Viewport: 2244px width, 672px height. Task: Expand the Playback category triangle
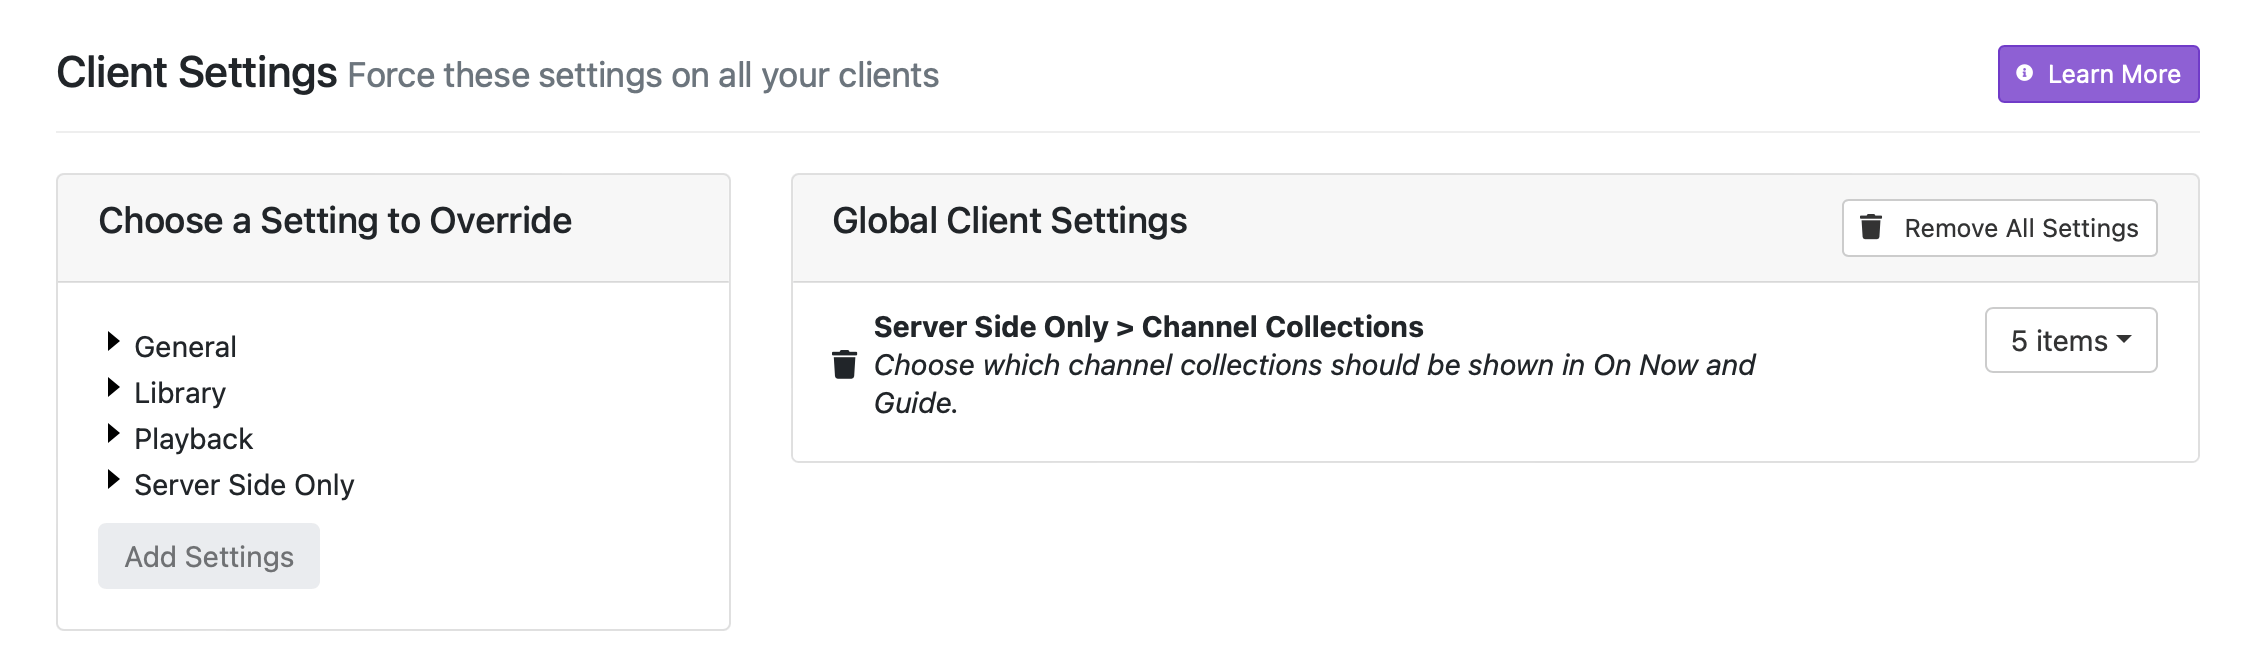(x=113, y=434)
